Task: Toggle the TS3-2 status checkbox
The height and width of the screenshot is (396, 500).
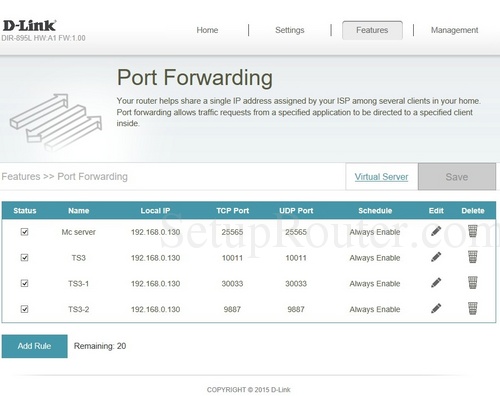Action: [24, 309]
